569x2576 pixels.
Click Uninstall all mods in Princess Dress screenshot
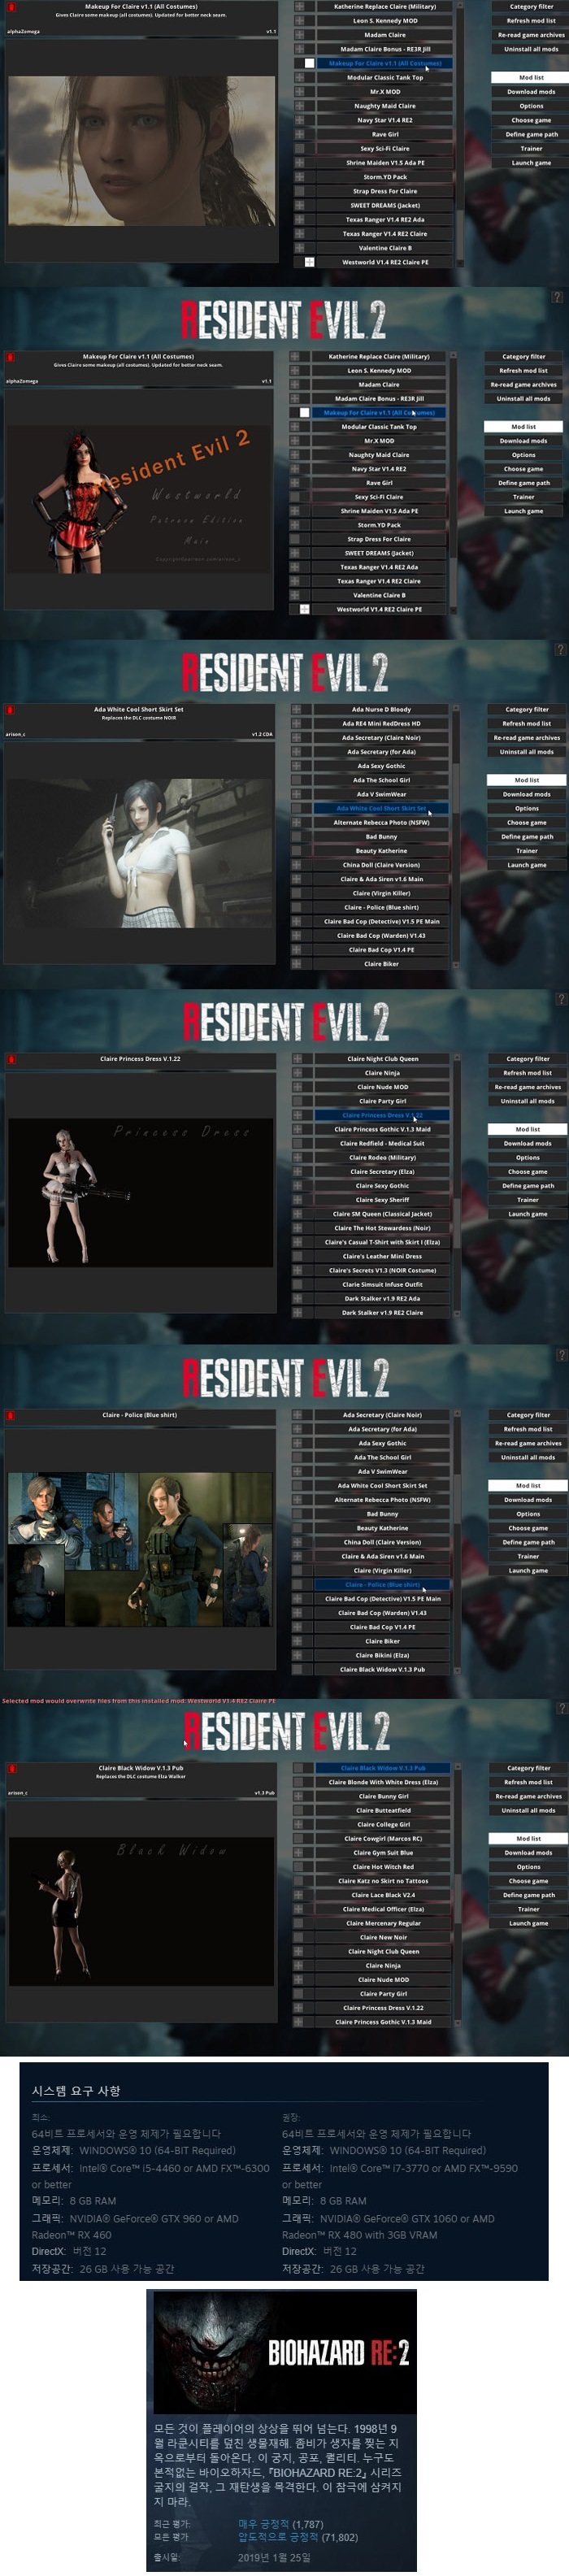click(x=527, y=1101)
